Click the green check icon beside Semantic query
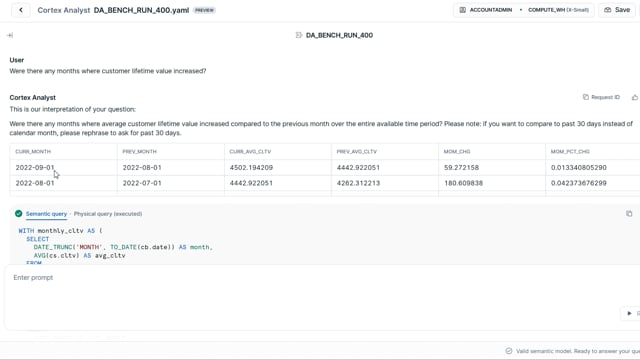Screen dimensions: 640x360 (x=18, y=213)
